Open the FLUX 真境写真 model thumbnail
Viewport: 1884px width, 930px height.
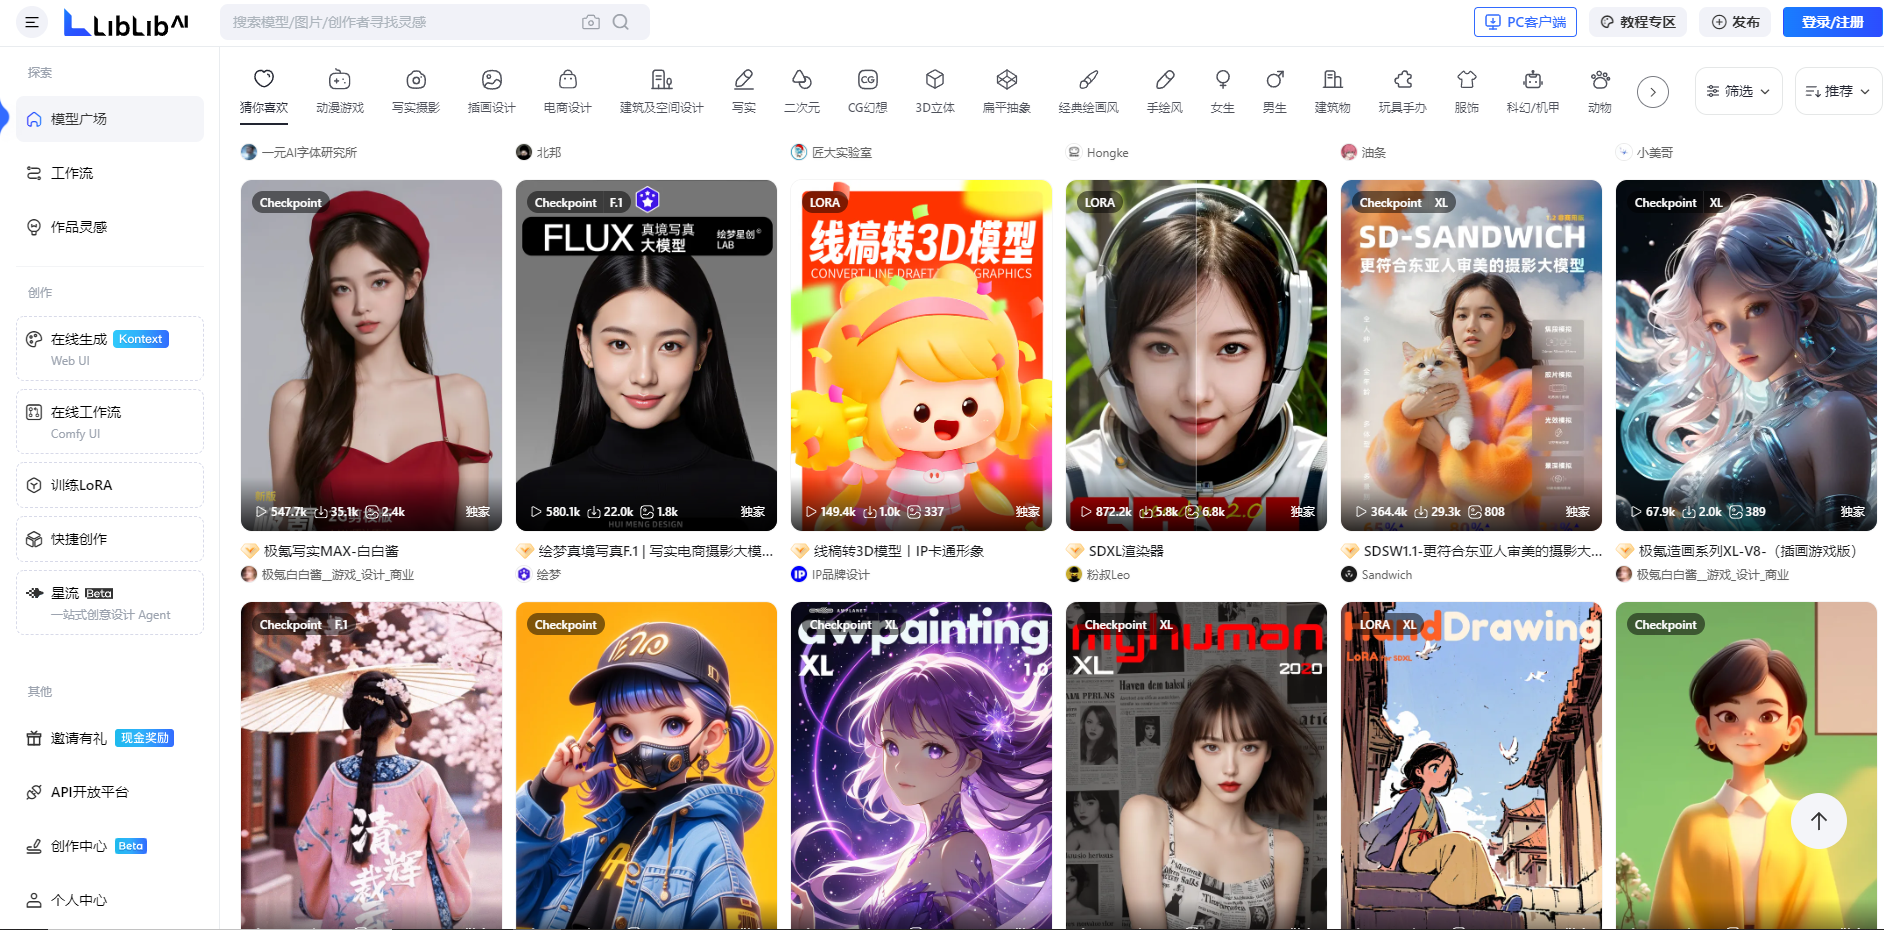(x=646, y=355)
